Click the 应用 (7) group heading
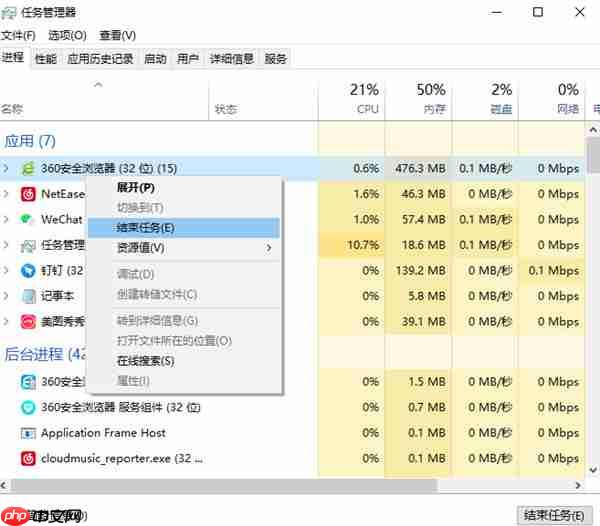This screenshot has width=600, height=526. (30, 141)
